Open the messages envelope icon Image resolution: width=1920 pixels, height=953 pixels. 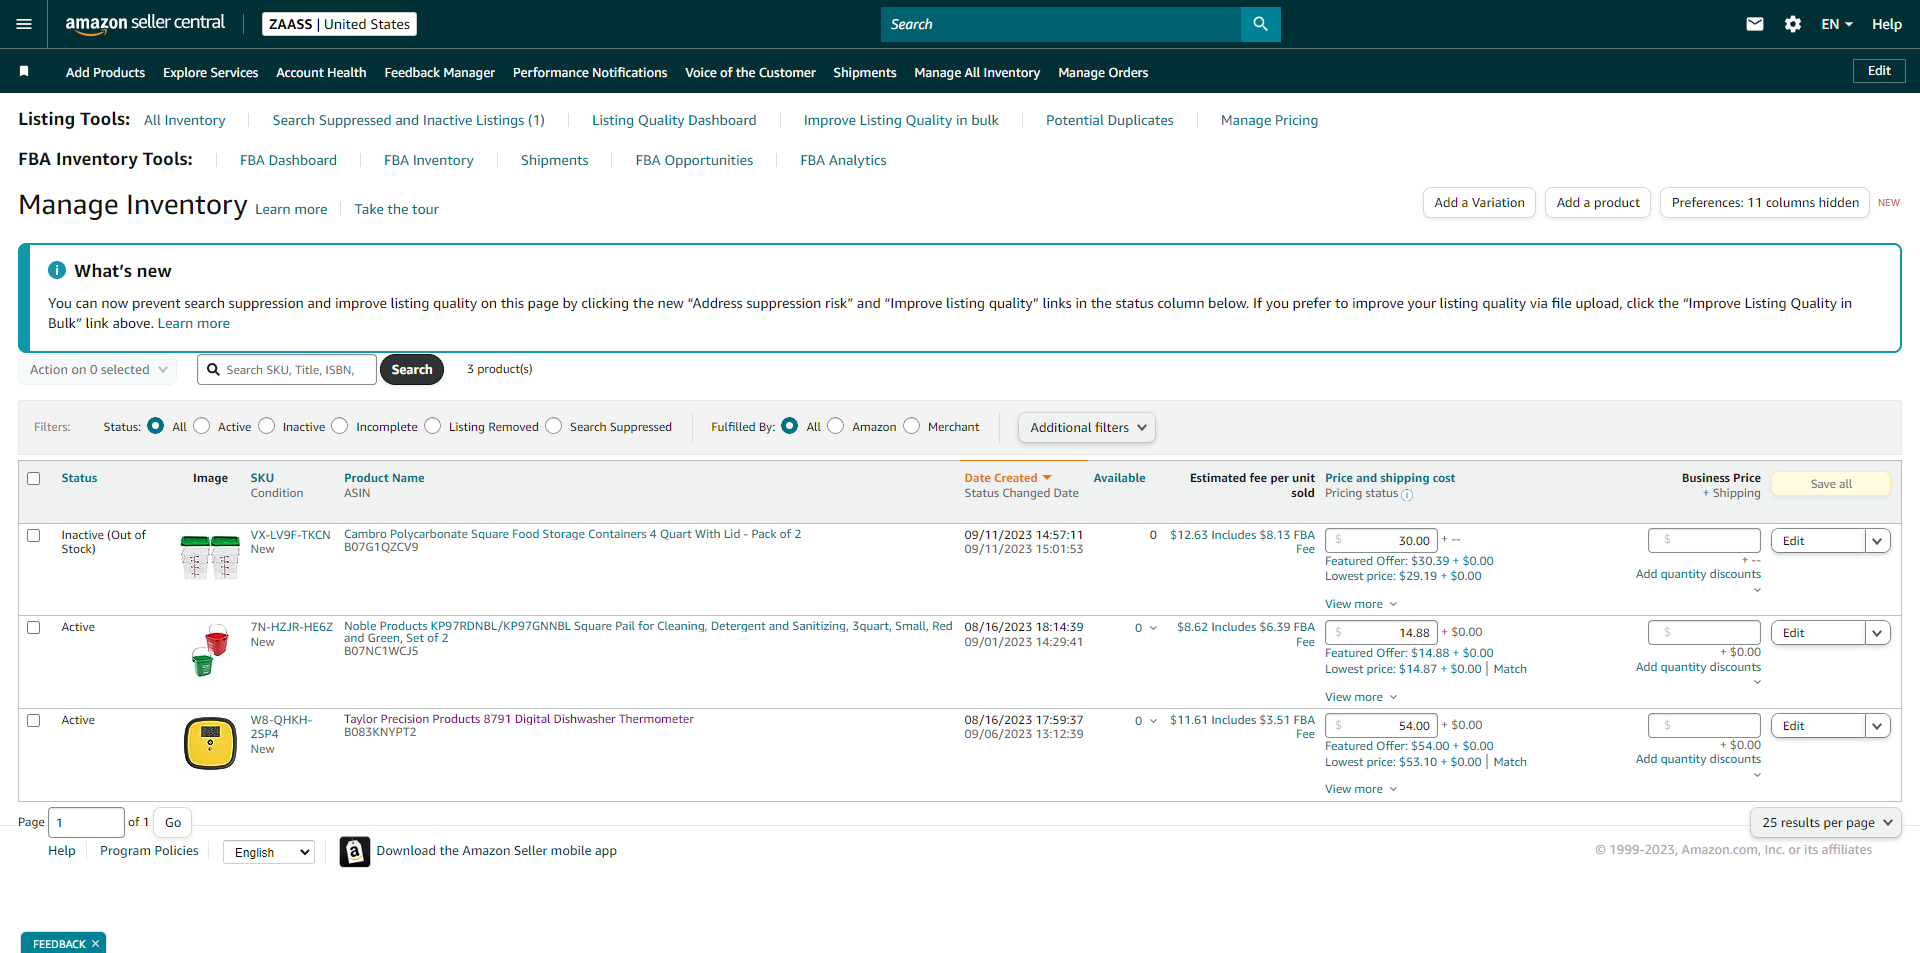(1755, 24)
